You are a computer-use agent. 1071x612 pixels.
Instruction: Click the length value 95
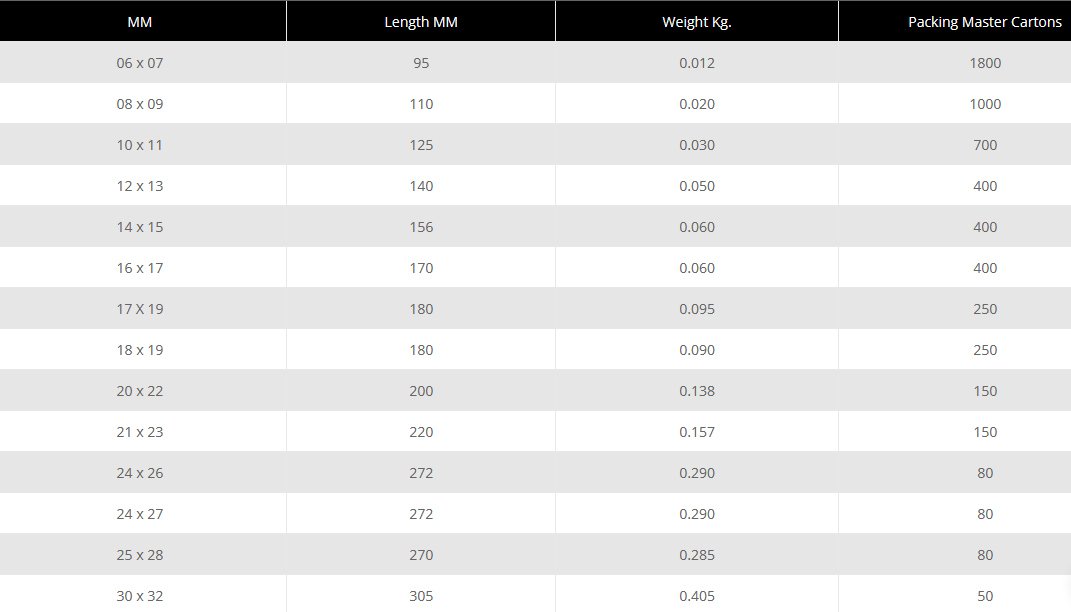(421, 63)
